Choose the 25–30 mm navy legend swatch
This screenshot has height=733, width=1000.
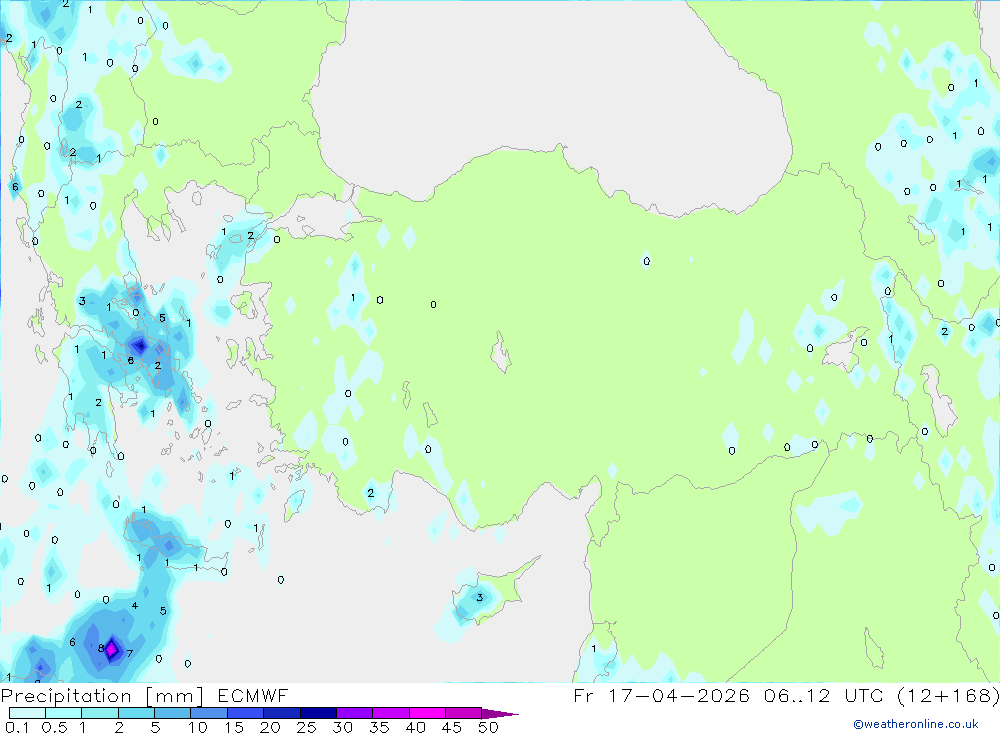point(318,713)
